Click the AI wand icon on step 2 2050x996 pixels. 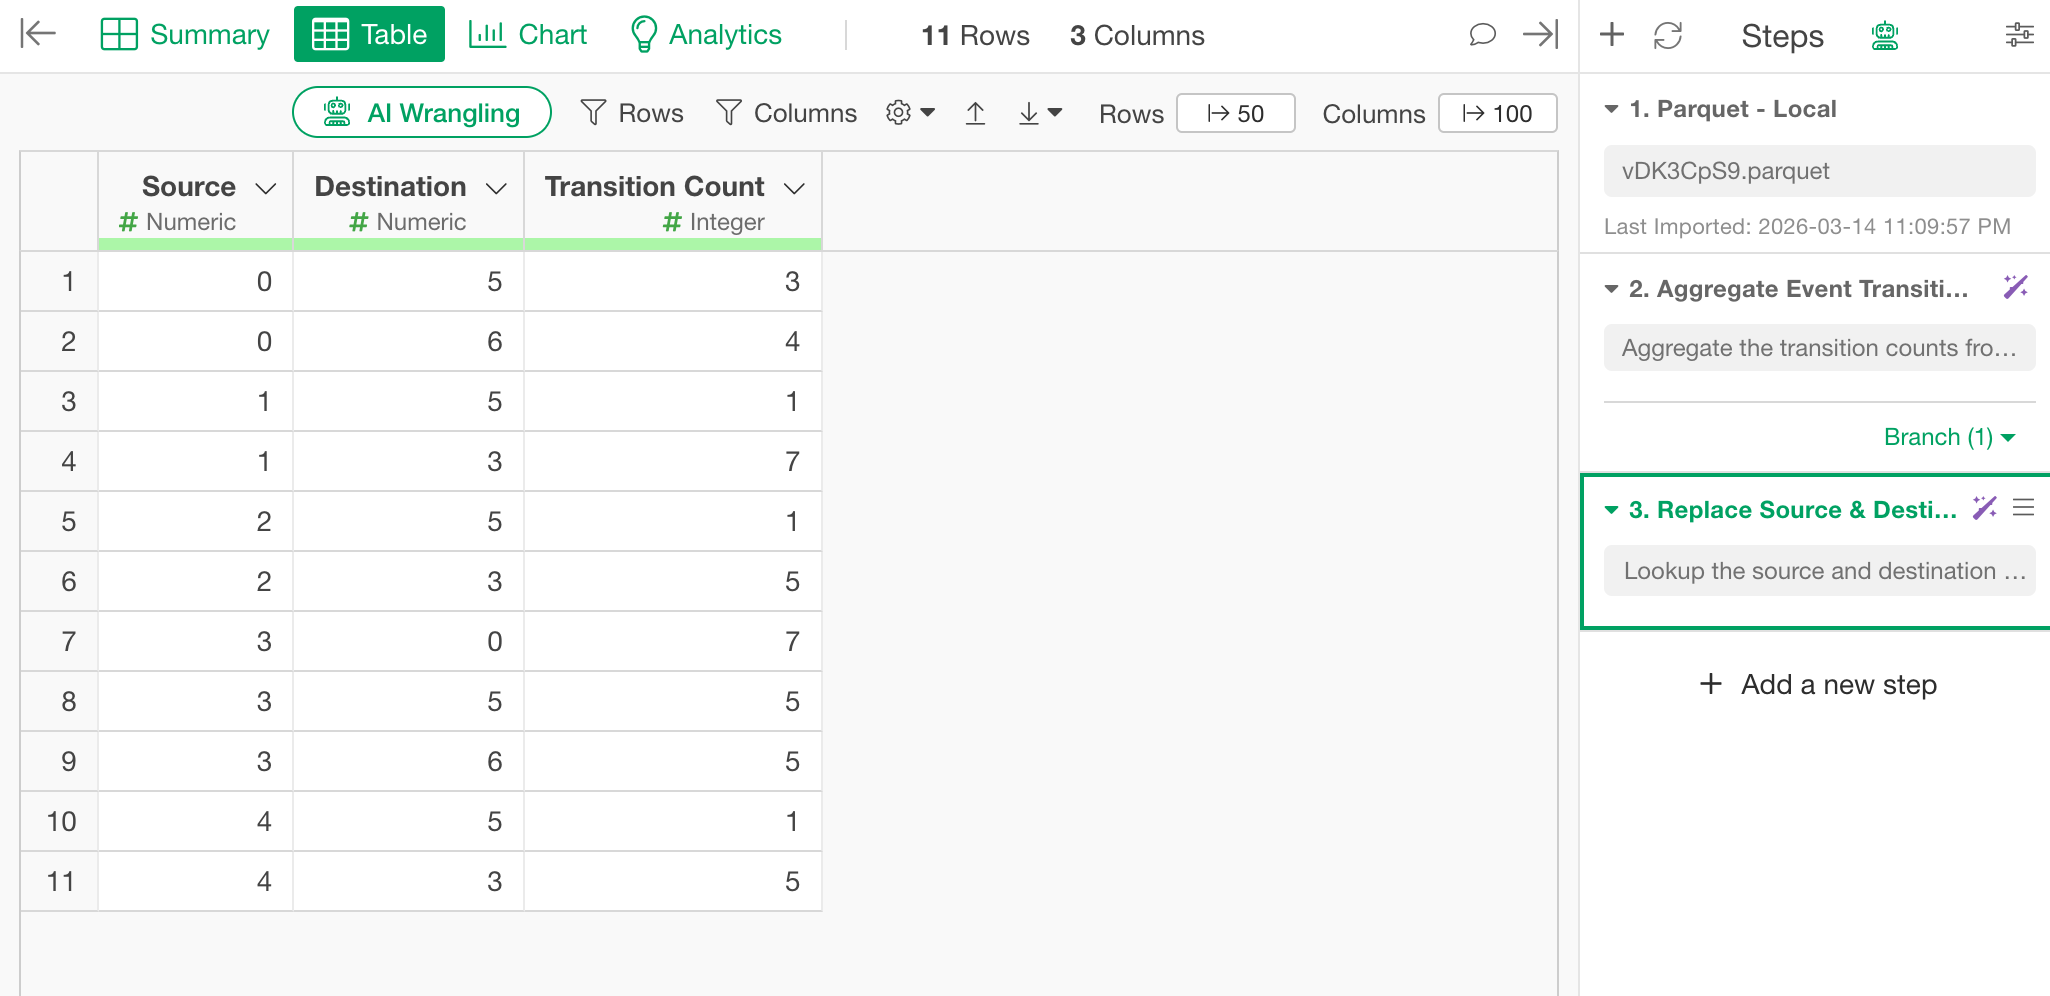click(2015, 288)
